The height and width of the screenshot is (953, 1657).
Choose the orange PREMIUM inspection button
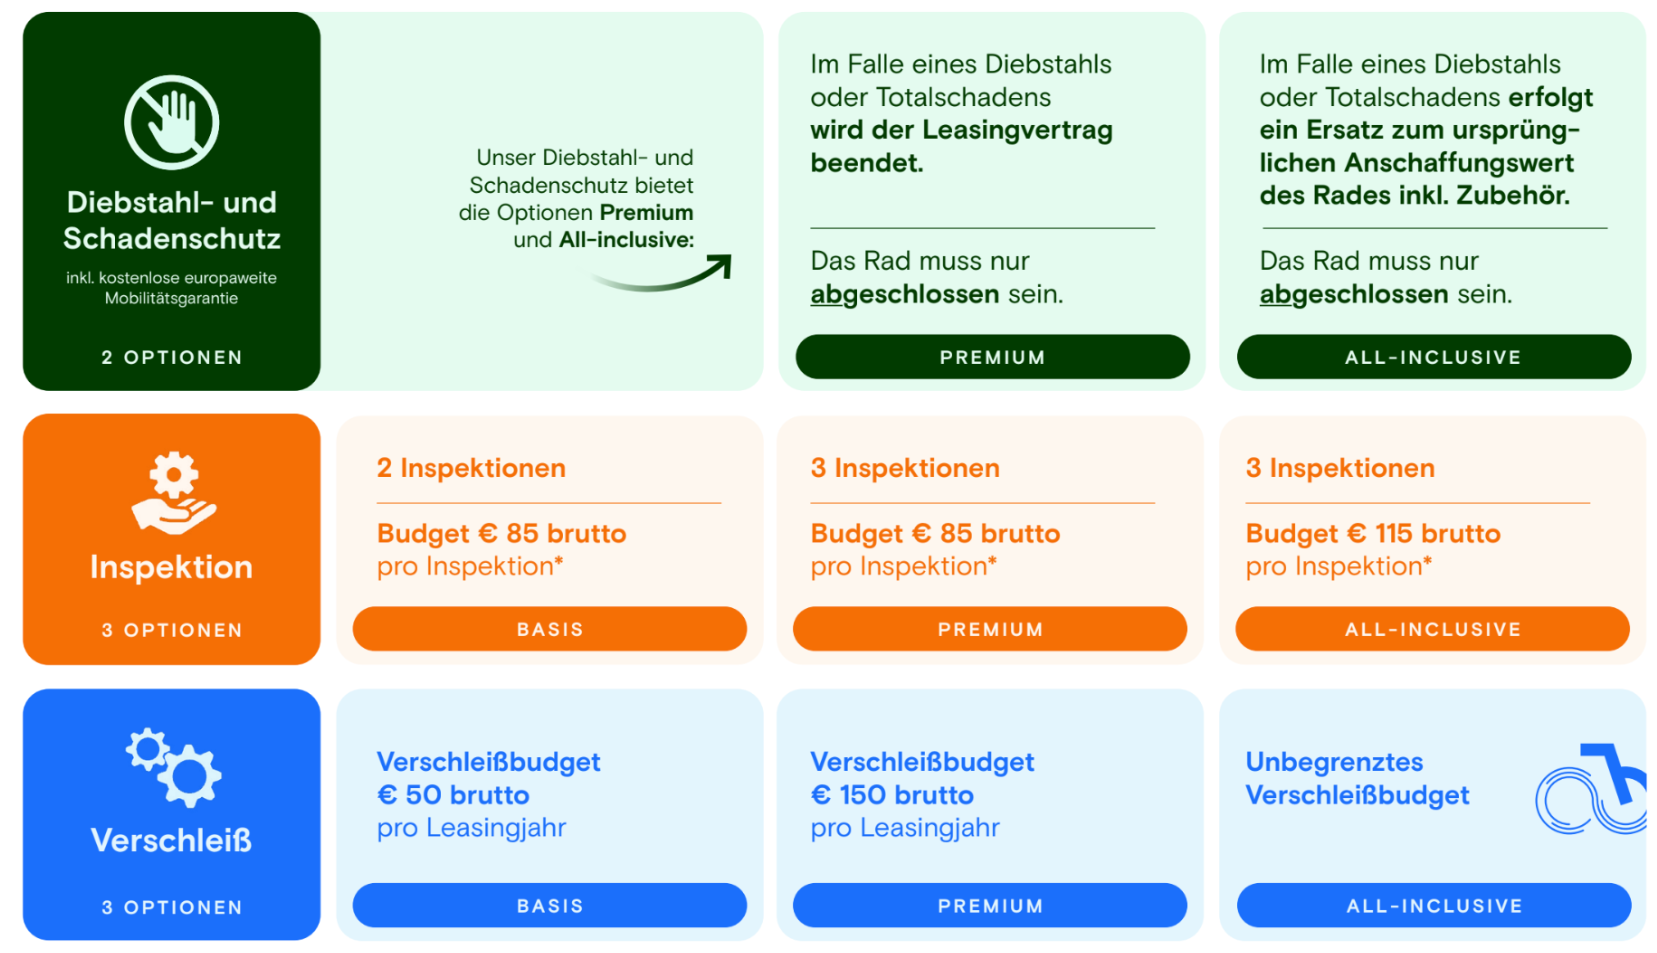[990, 629]
